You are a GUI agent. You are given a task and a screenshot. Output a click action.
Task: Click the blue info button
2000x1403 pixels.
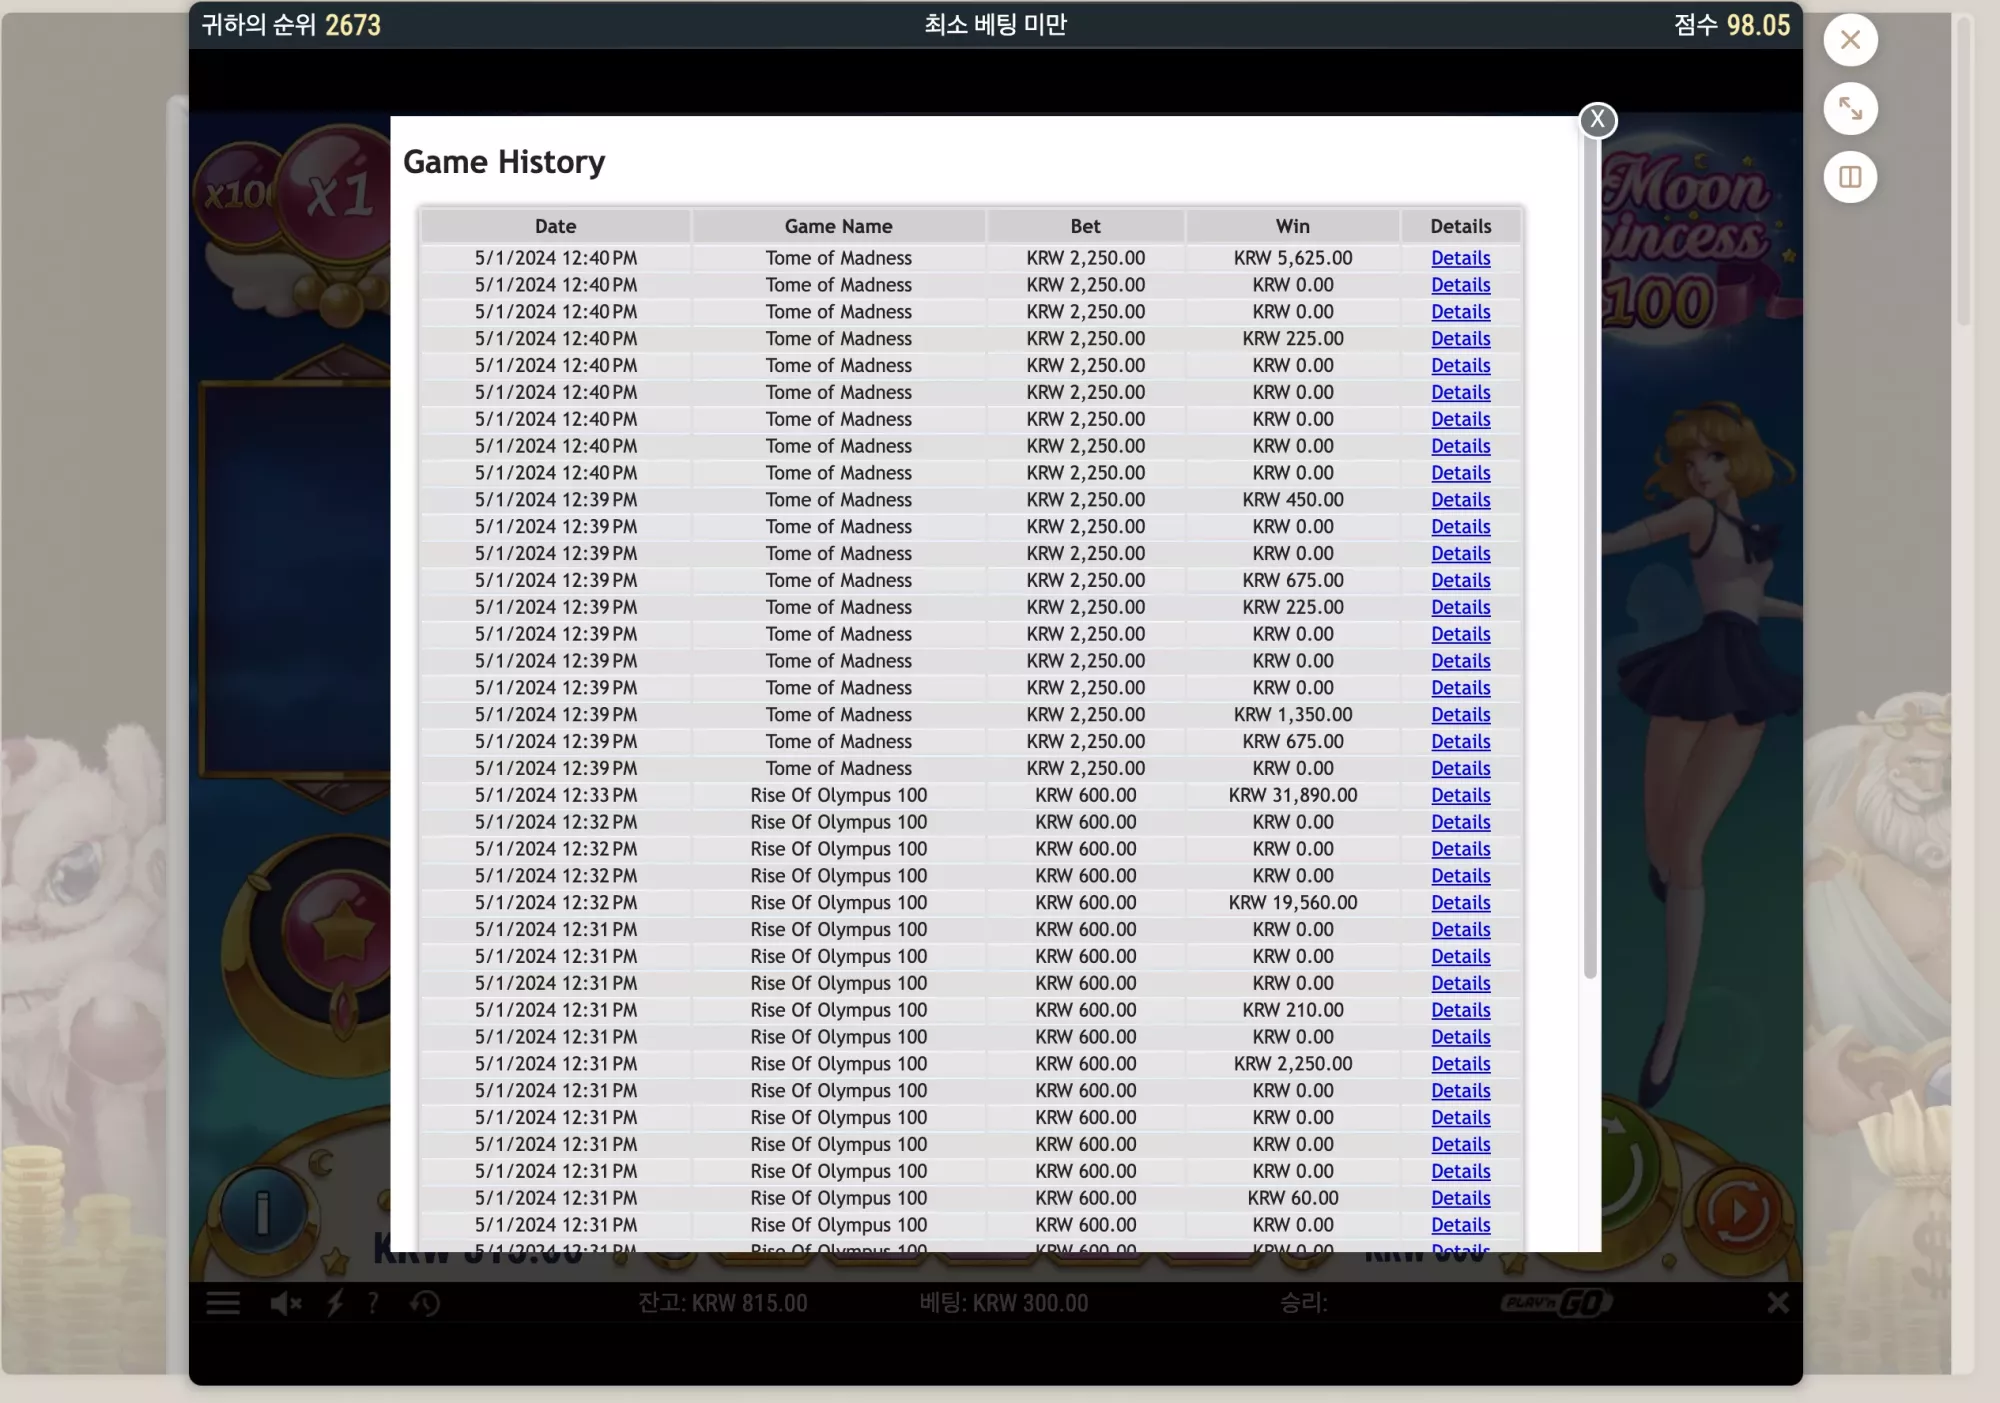(263, 1213)
